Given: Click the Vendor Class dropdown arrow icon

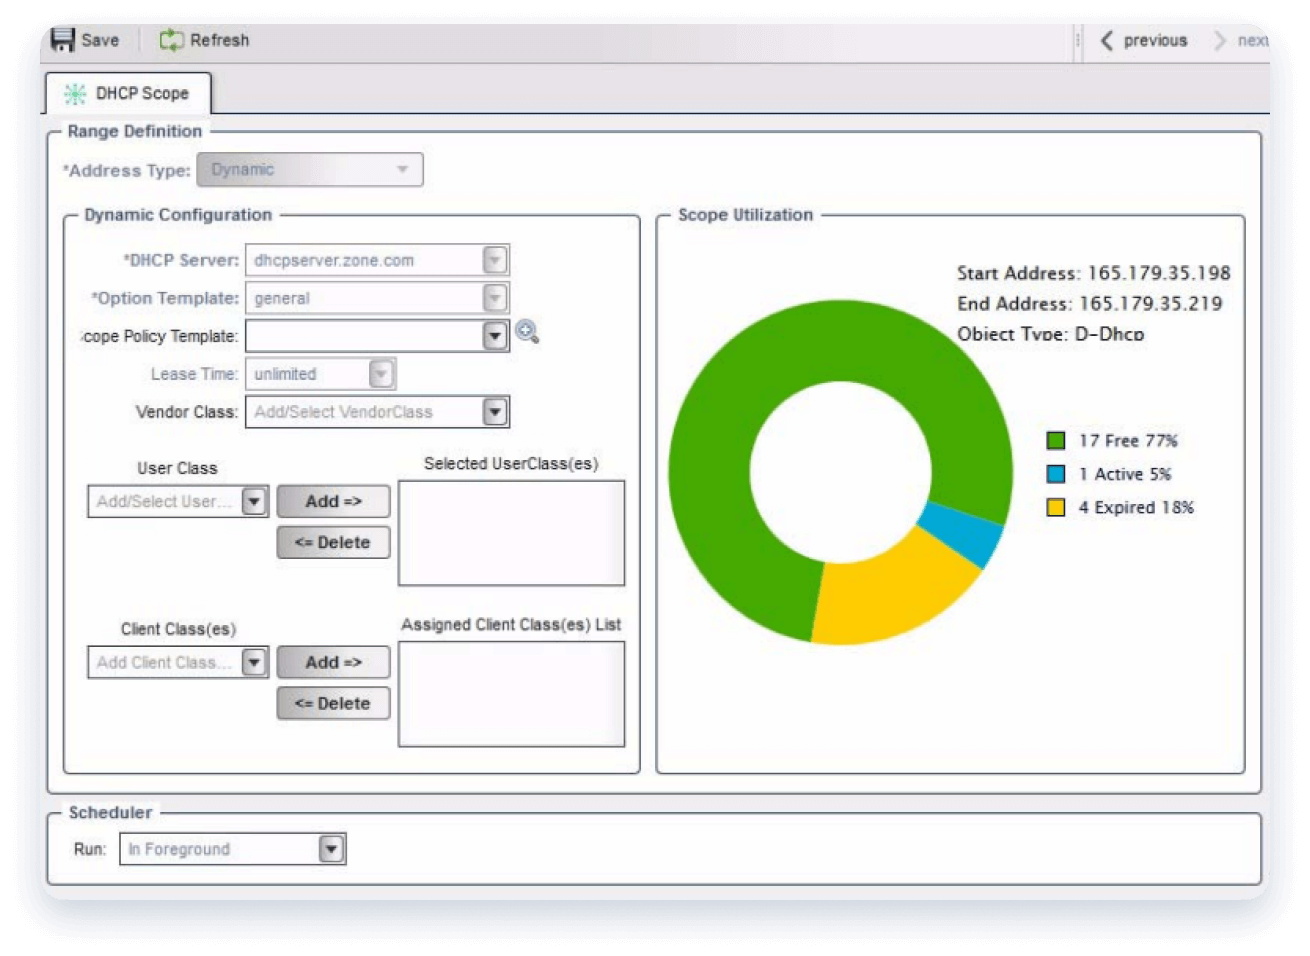Looking at the screenshot, I should 495,411.
